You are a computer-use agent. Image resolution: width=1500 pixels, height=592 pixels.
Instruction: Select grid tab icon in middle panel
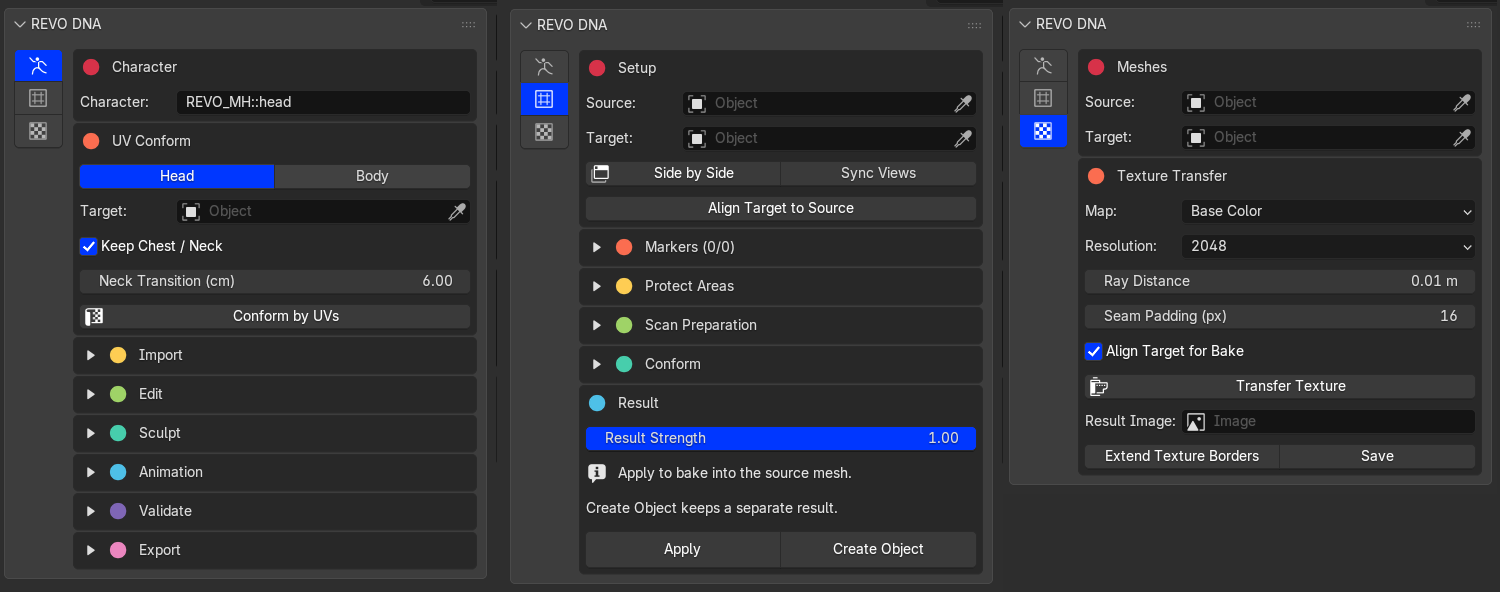click(x=544, y=99)
